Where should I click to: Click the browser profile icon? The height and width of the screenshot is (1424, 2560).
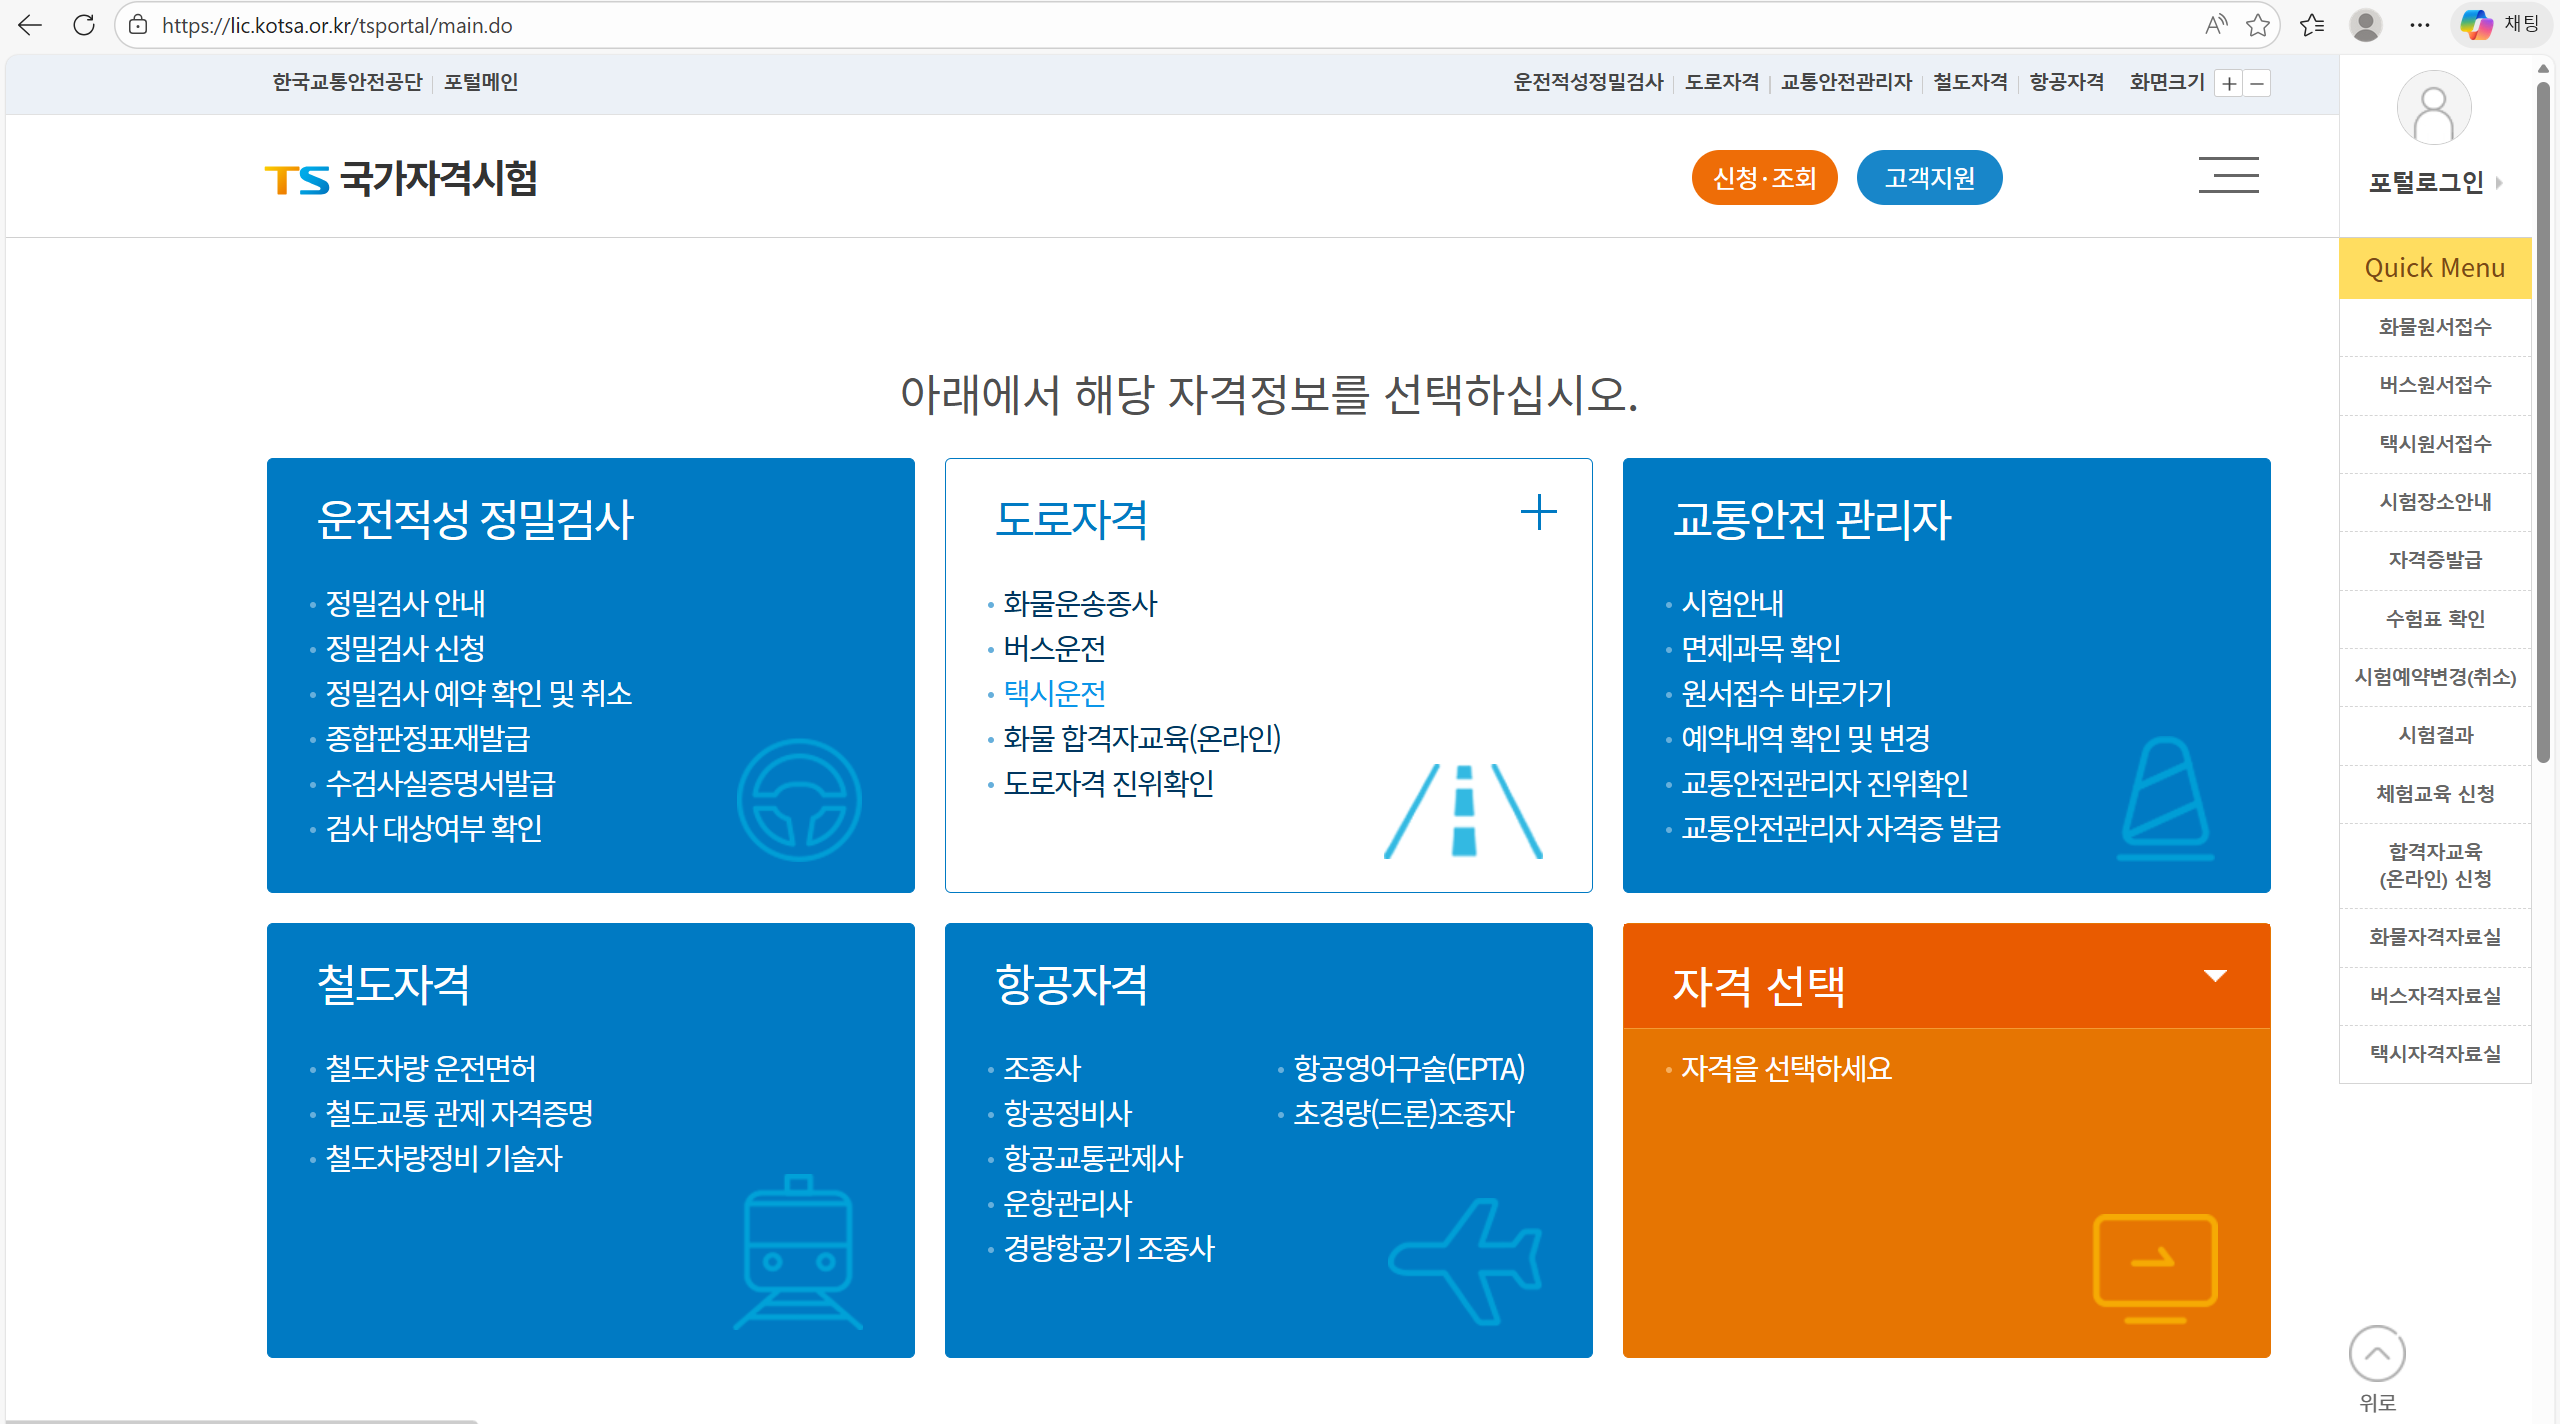click(x=2365, y=25)
